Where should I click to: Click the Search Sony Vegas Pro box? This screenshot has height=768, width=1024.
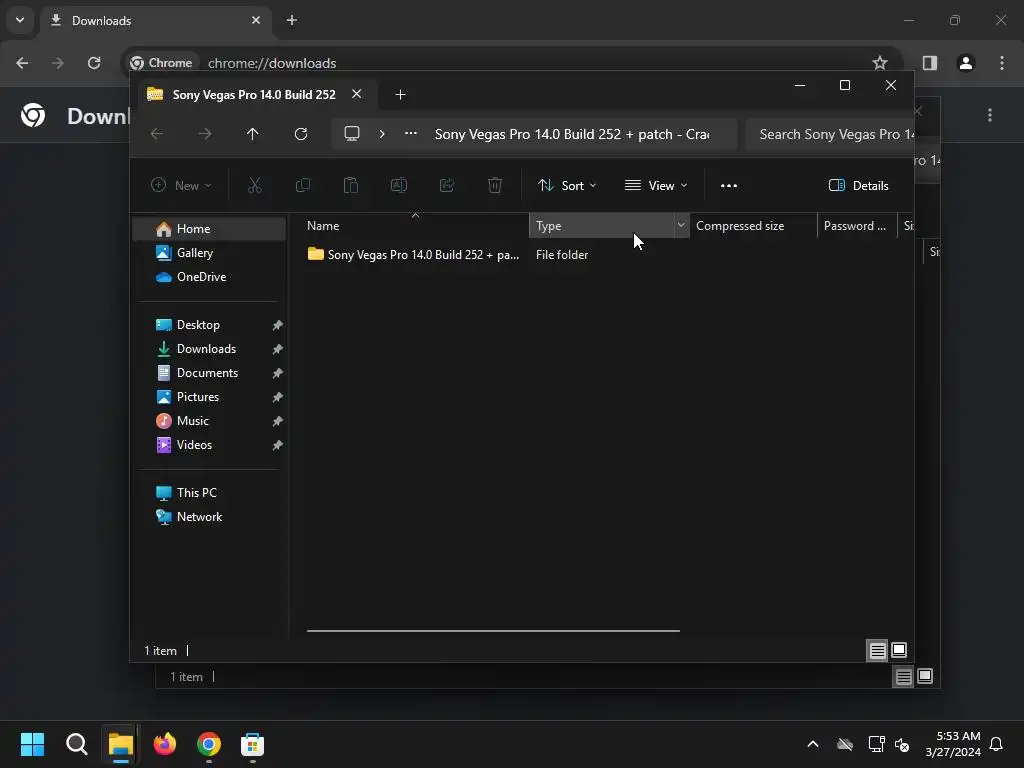click(829, 134)
